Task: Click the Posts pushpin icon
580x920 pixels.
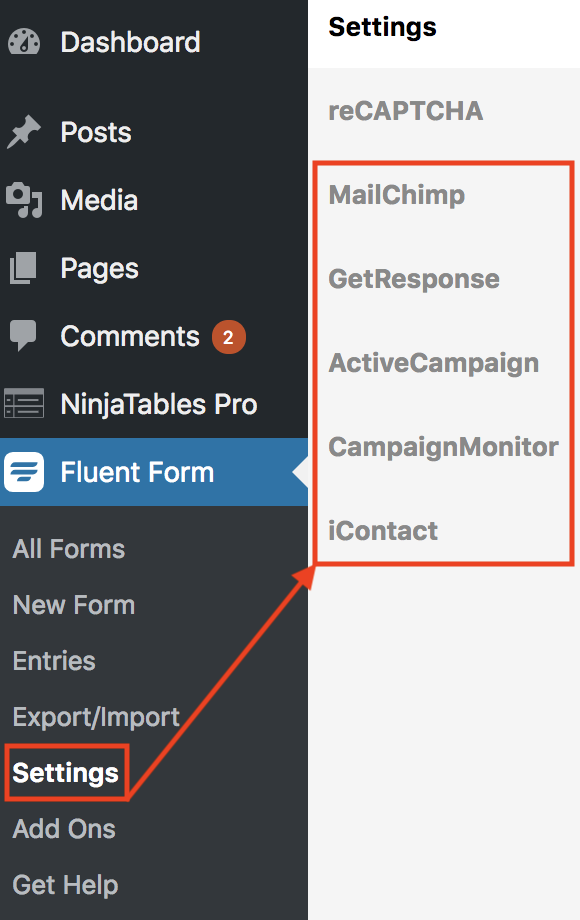Action: pyautogui.click(x=24, y=132)
